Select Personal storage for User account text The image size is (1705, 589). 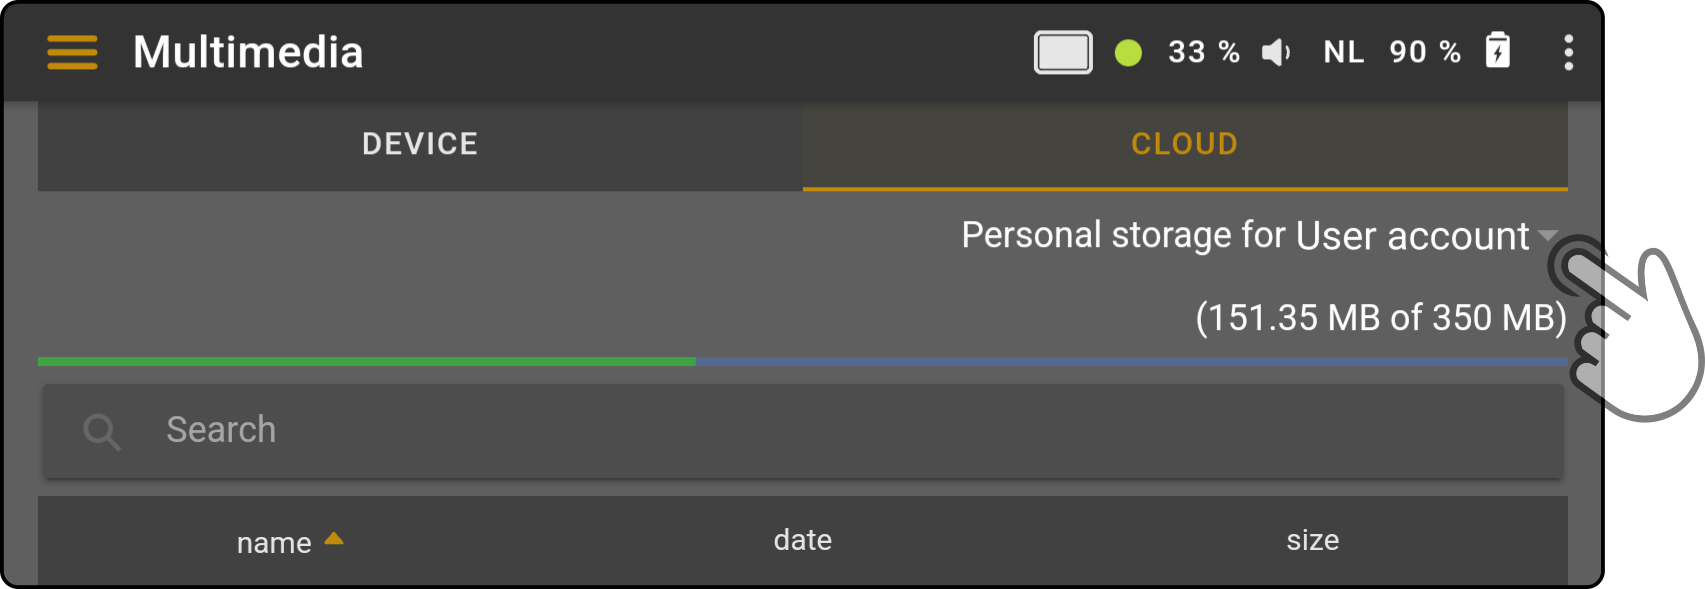coord(1245,236)
